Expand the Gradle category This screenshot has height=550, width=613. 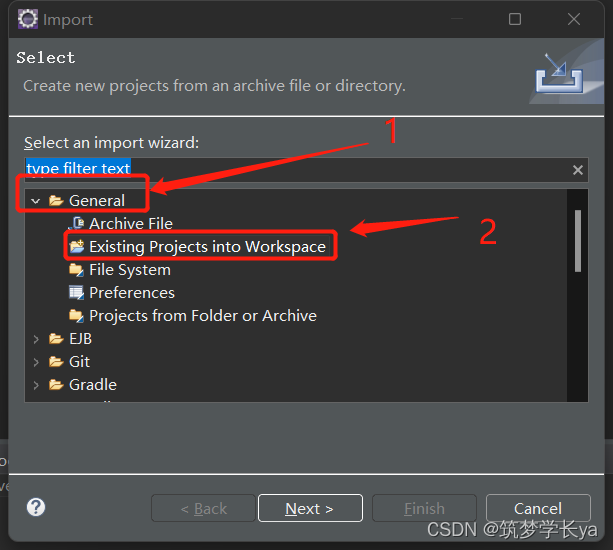click(x=36, y=385)
